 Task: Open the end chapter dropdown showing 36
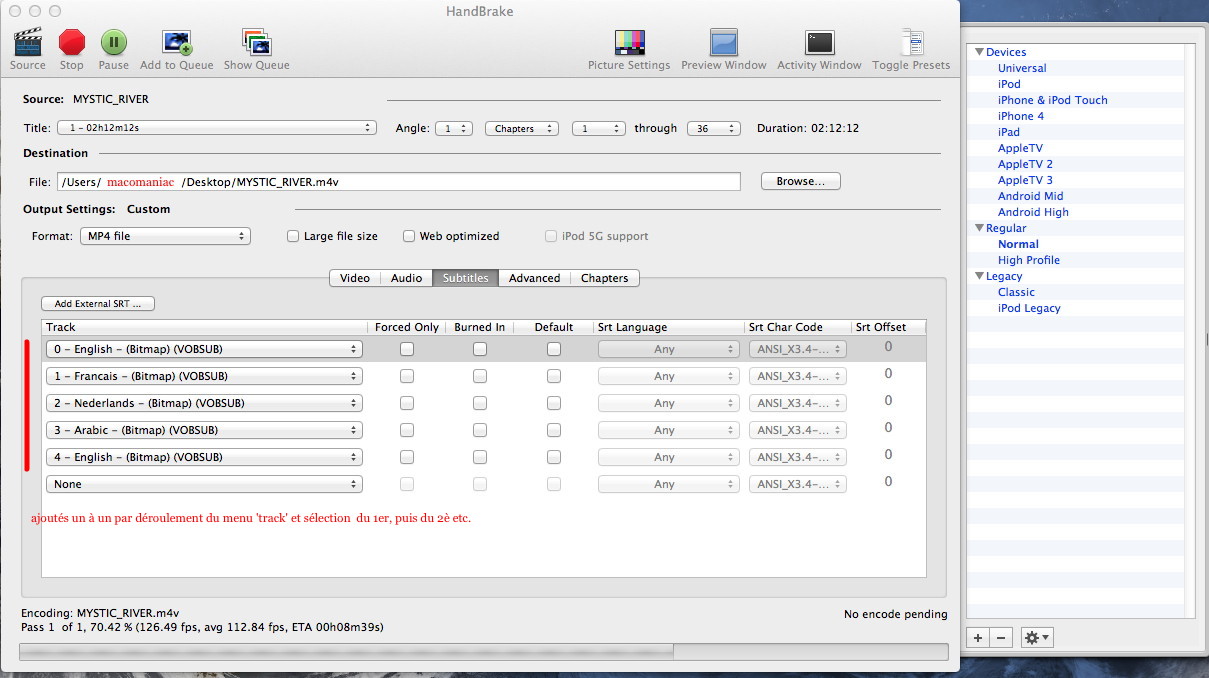click(713, 128)
